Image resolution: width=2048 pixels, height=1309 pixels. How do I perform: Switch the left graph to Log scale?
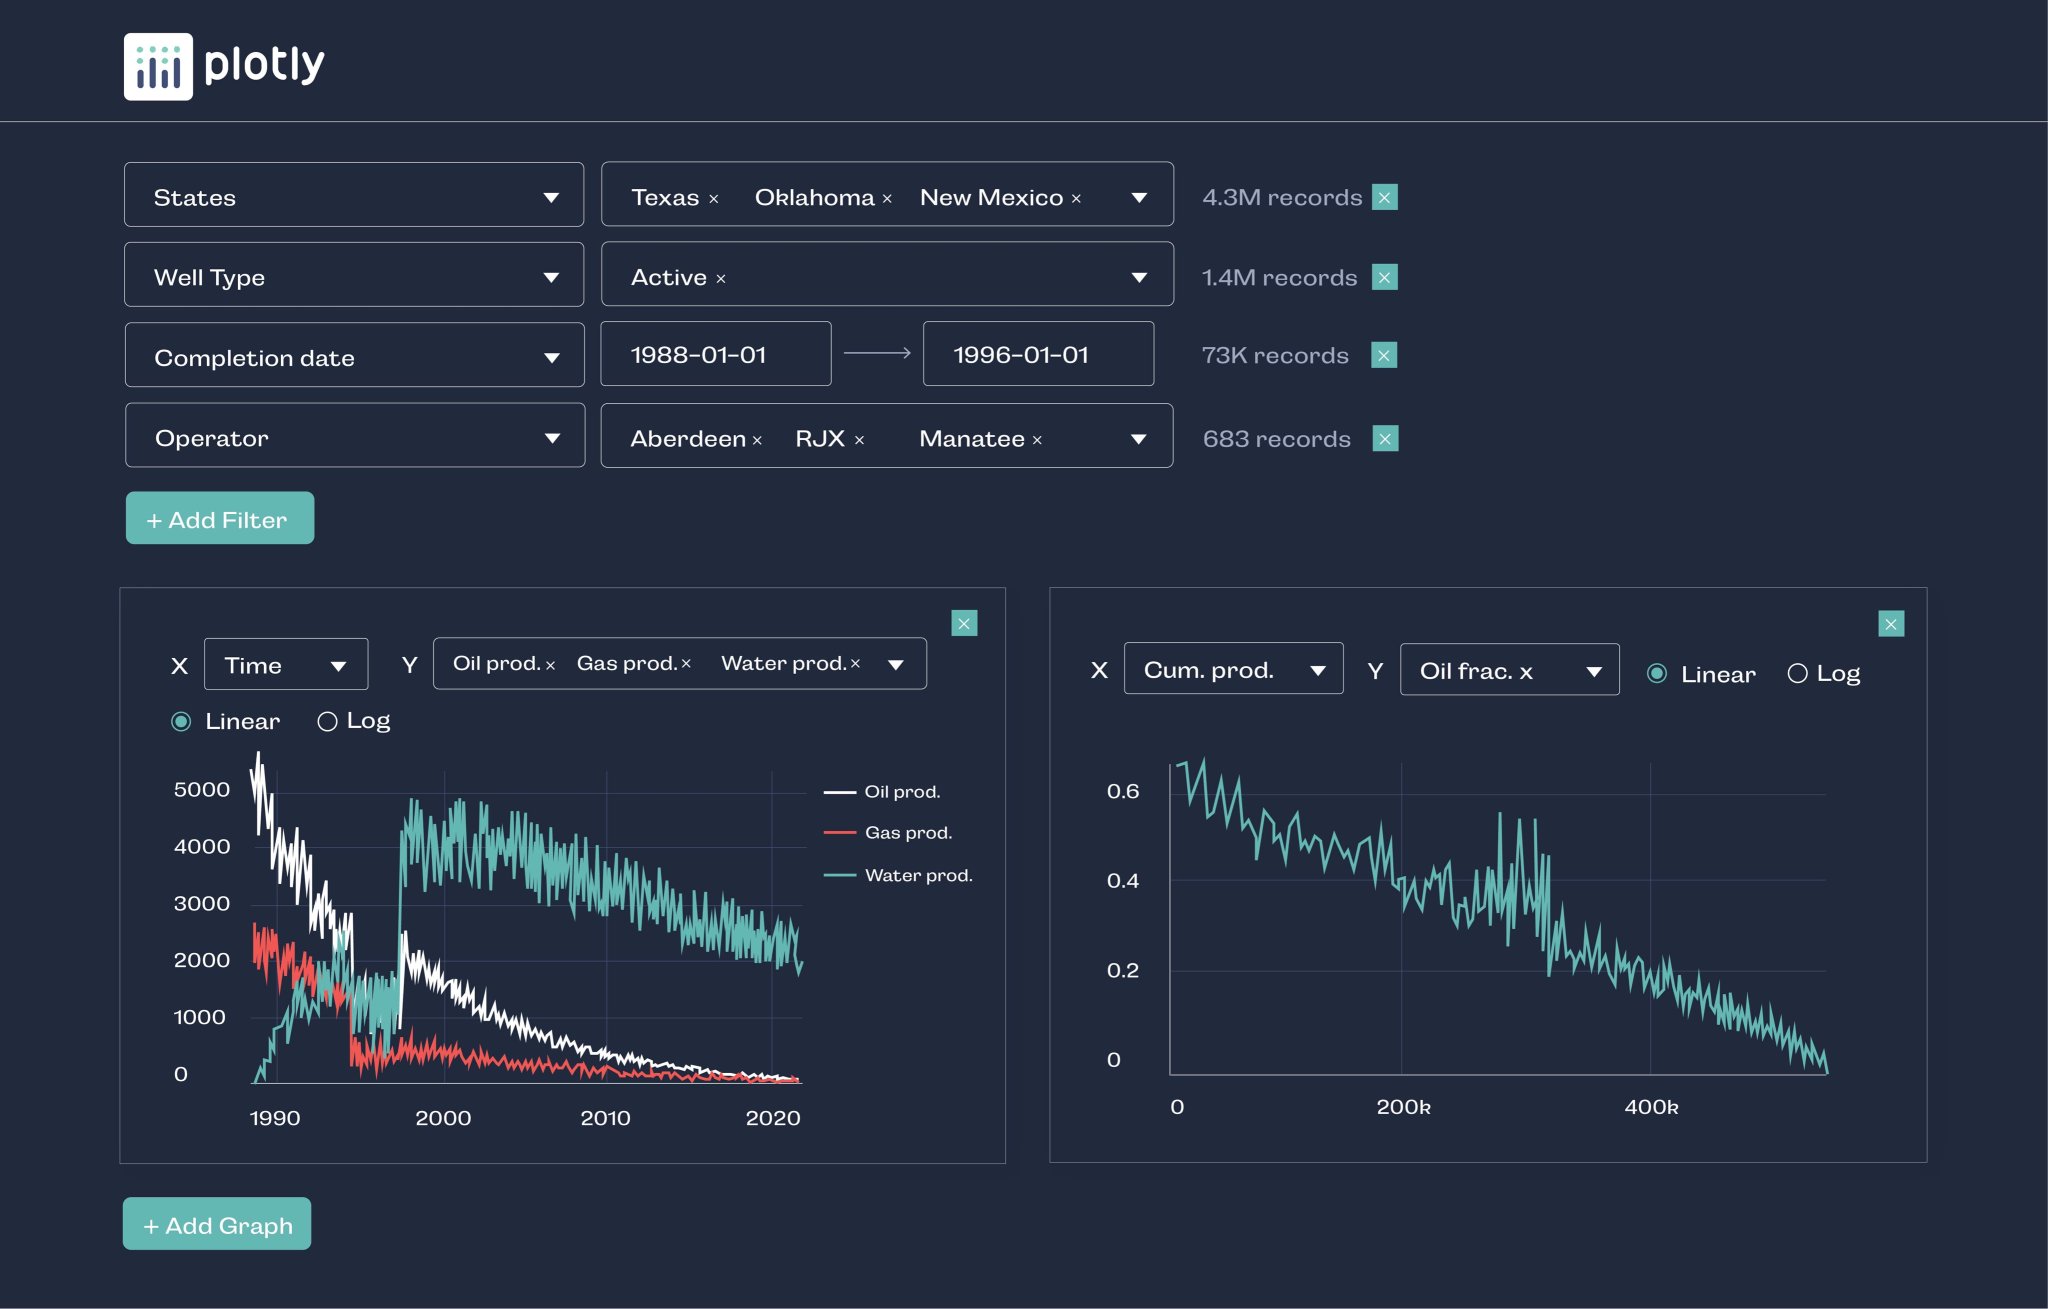327,720
